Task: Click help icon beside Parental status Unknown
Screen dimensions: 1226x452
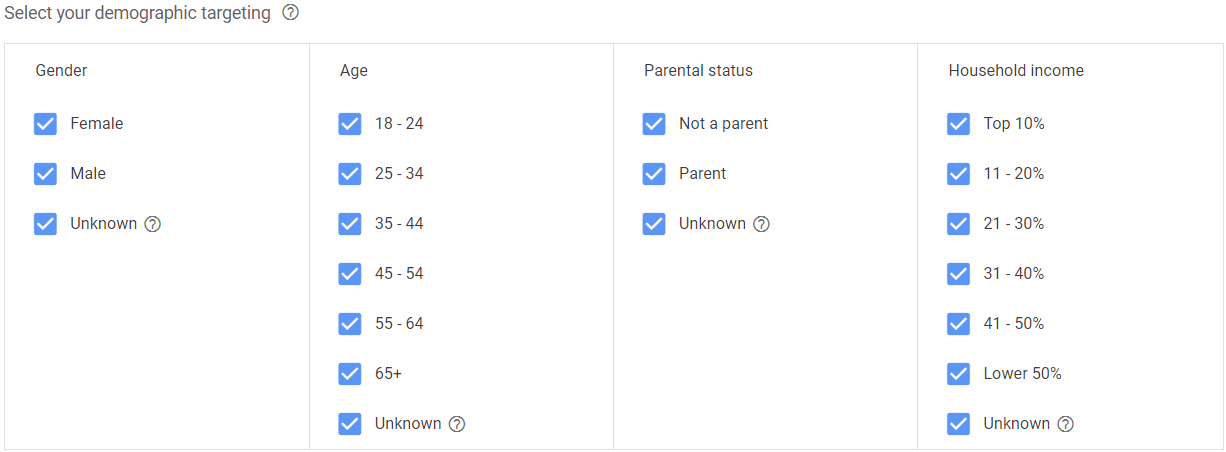Action: pos(762,224)
